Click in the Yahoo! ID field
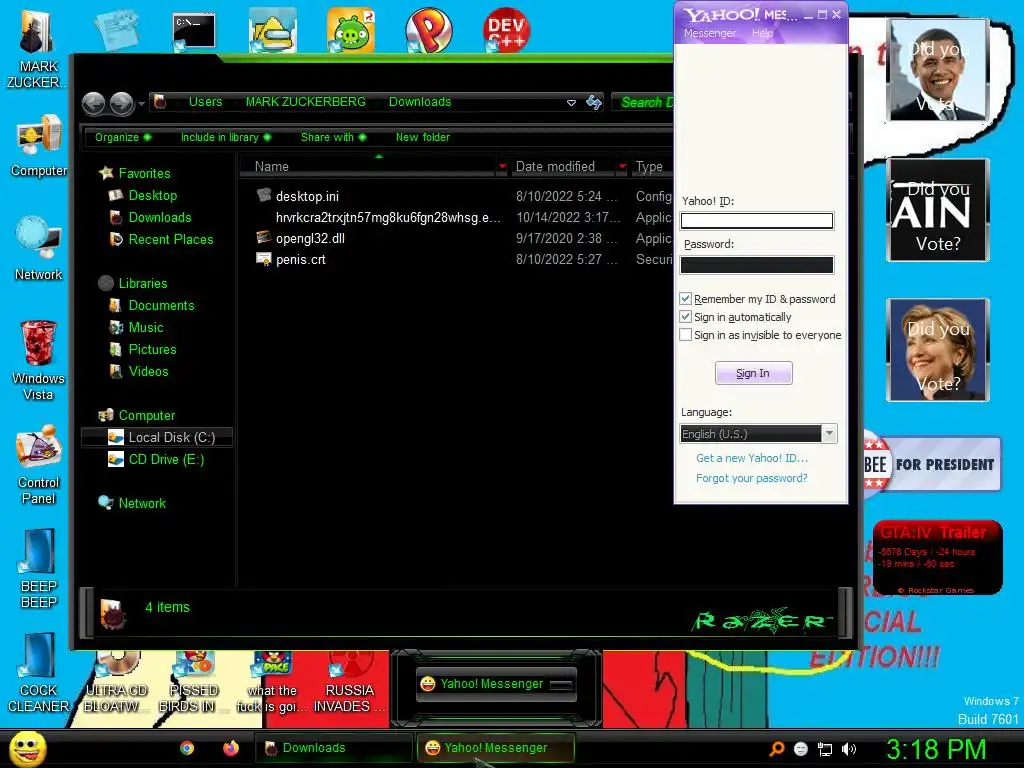This screenshot has width=1024, height=768. pyautogui.click(x=756, y=221)
